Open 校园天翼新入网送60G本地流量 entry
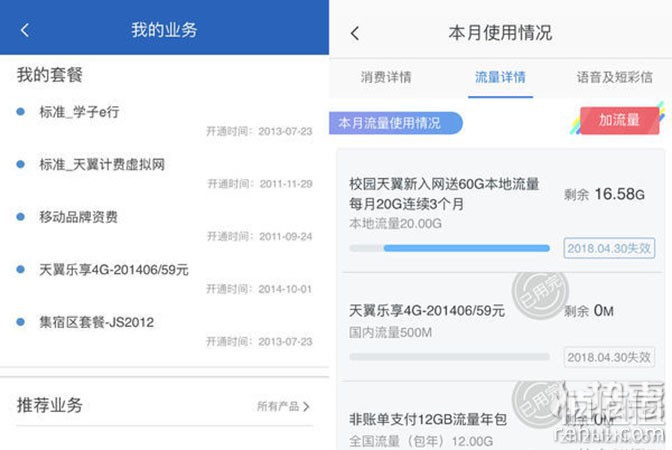The image size is (672, 450). tap(444, 194)
